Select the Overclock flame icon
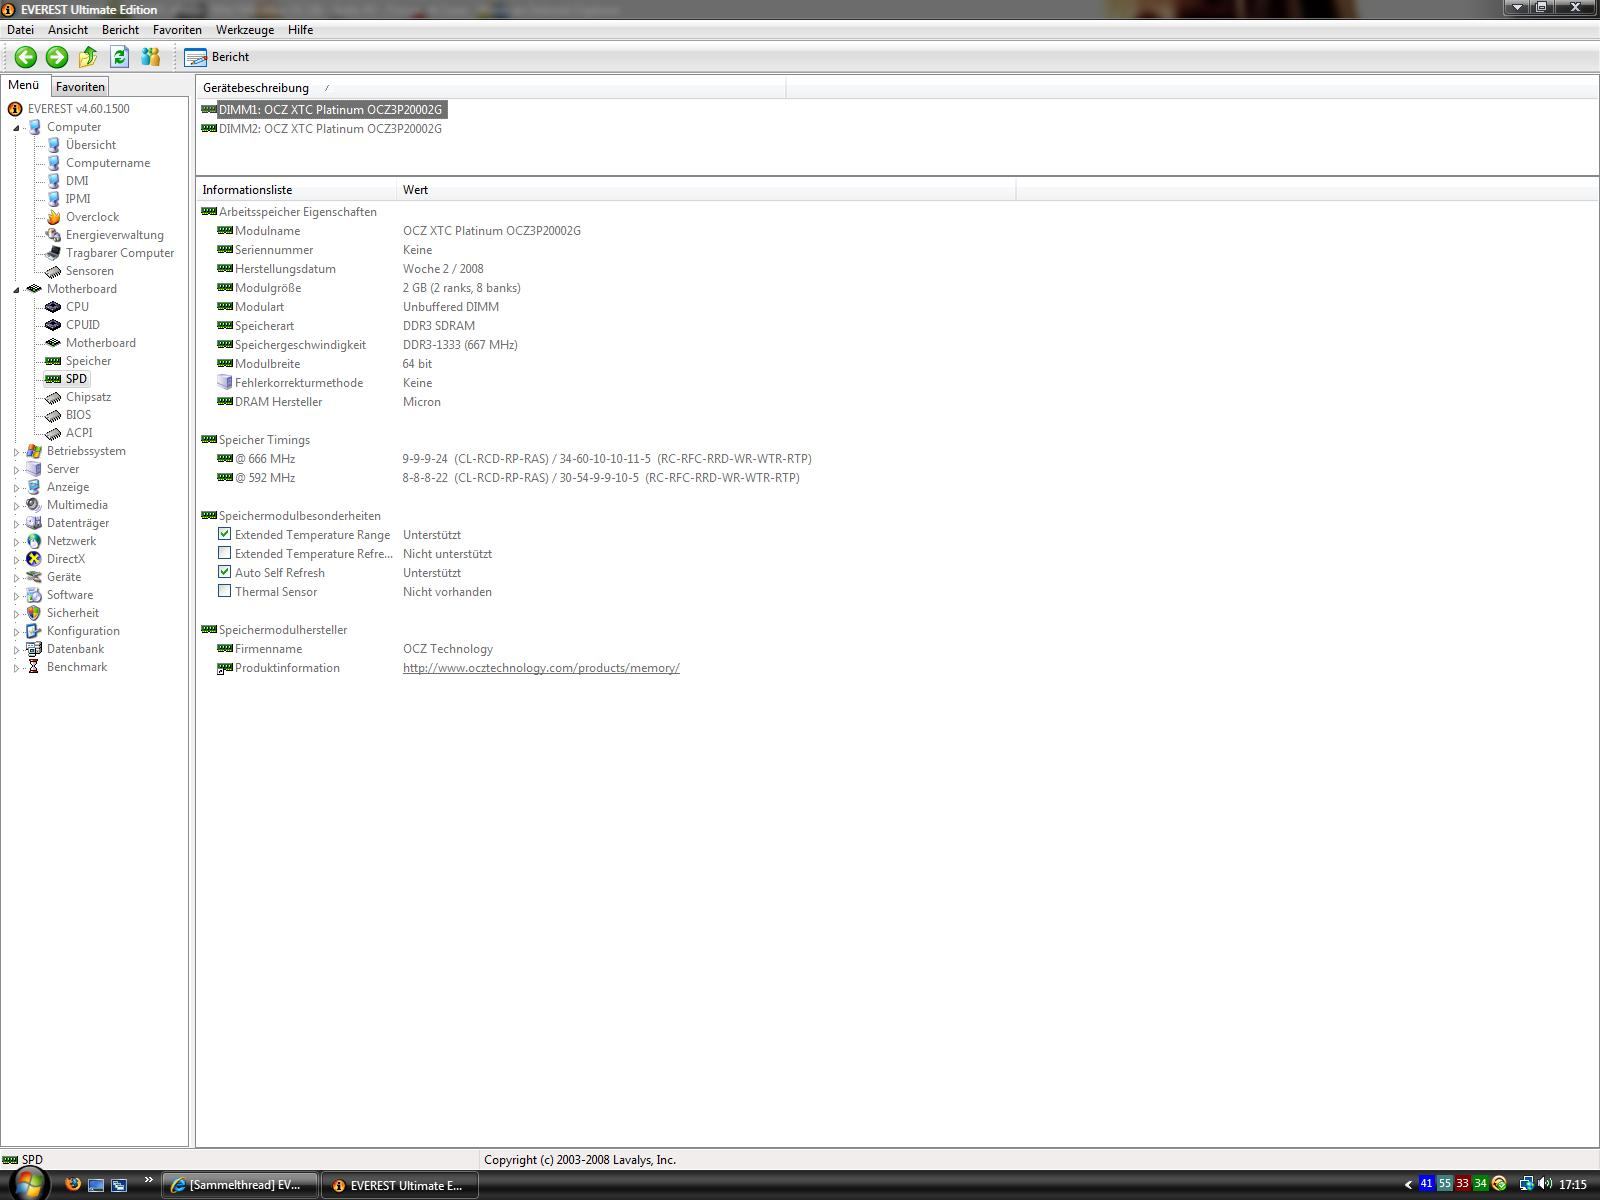Viewport: 1600px width, 1200px height. pyautogui.click(x=54, y=217)
